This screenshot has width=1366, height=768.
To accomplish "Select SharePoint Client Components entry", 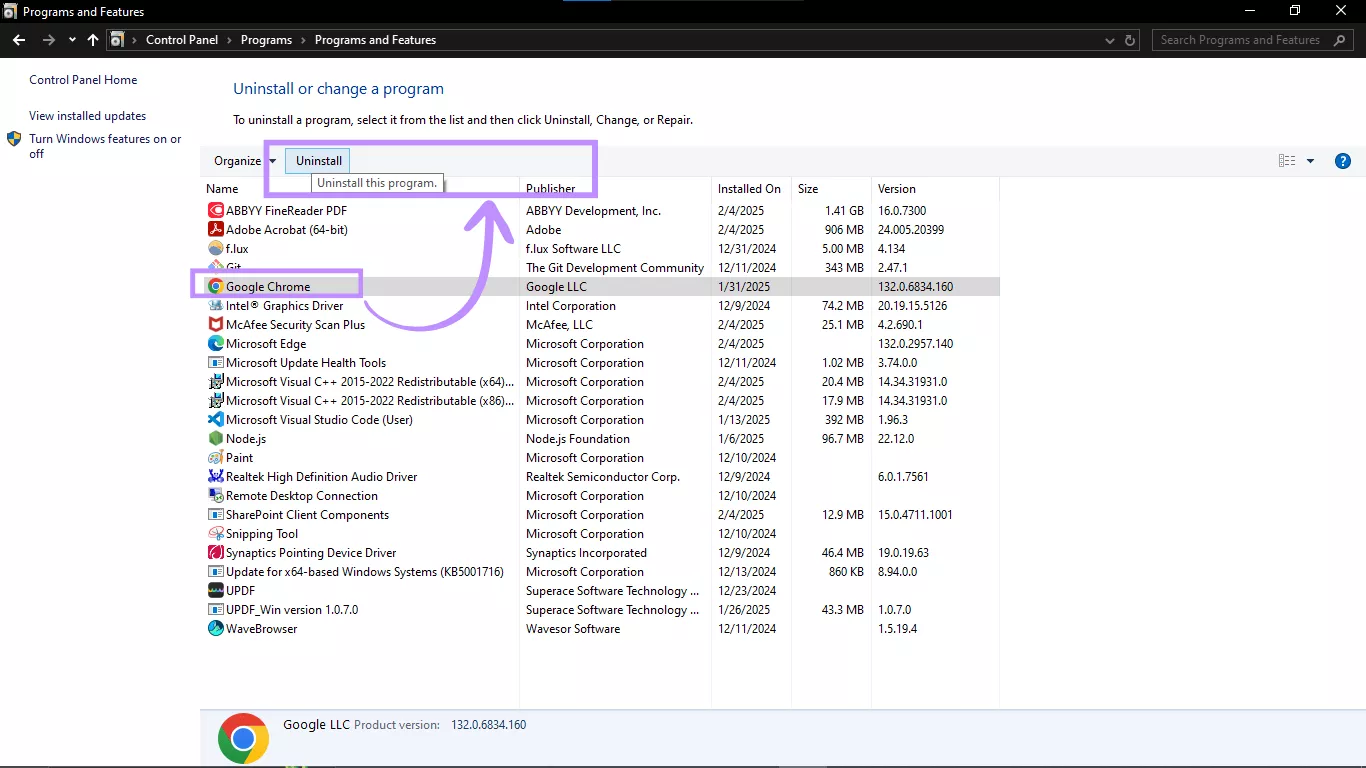I will [600, 515].
